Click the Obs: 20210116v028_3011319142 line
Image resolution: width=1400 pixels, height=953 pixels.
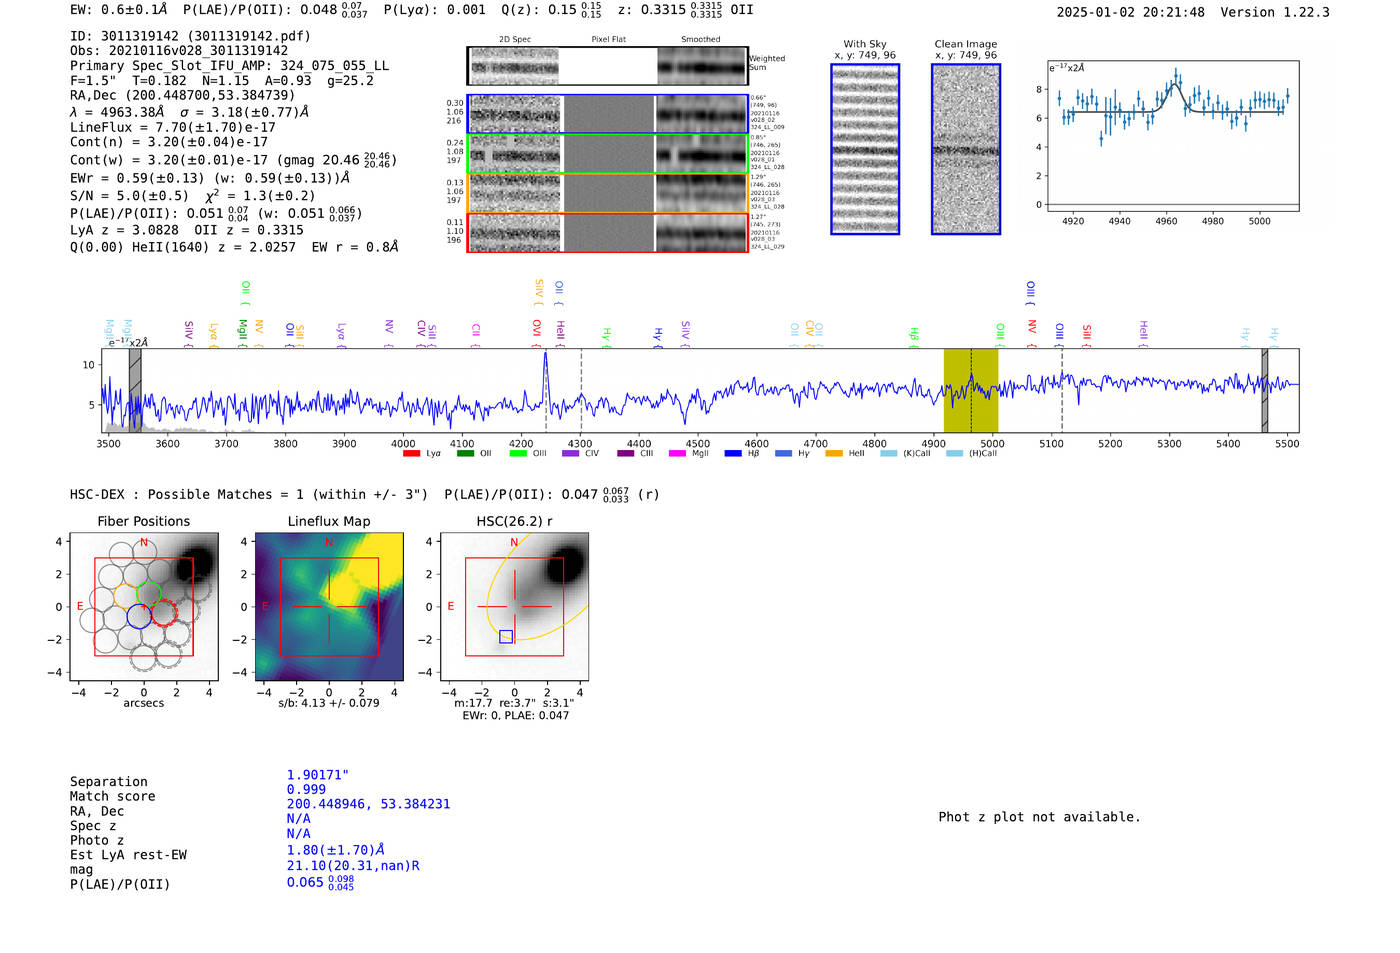pos(179,51)
